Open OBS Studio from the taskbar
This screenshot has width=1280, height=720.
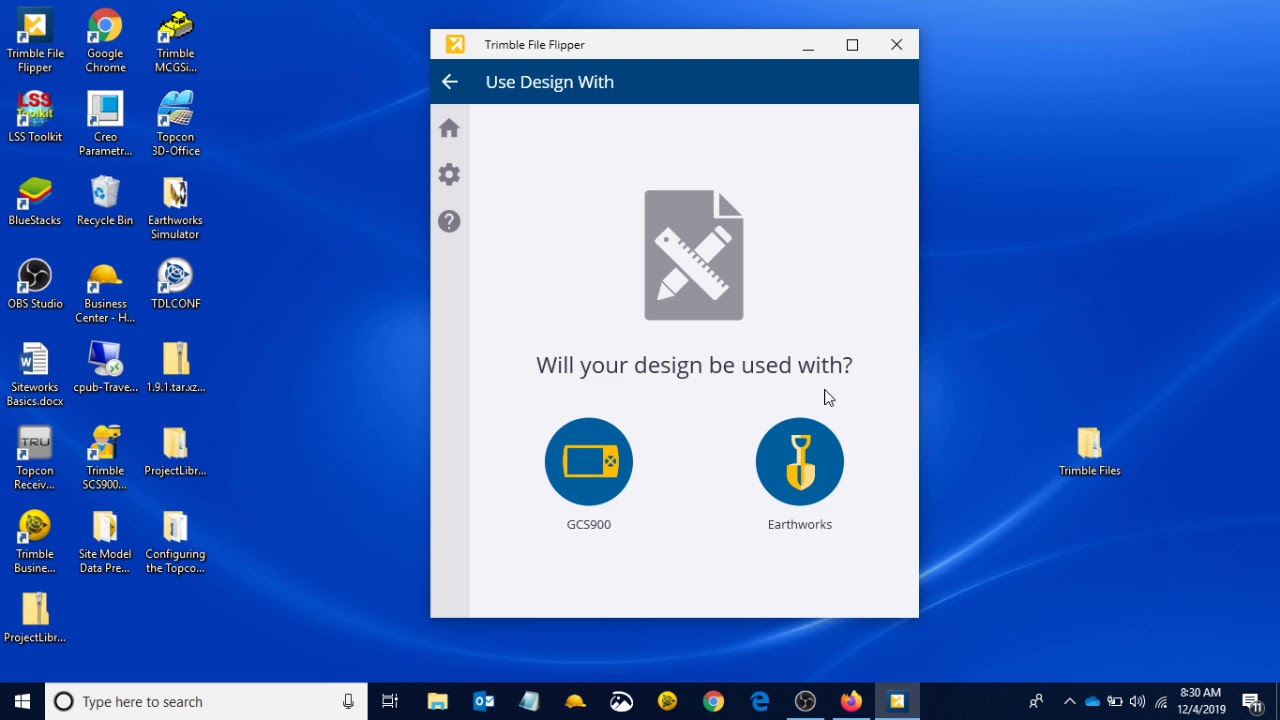pos(805,702)
